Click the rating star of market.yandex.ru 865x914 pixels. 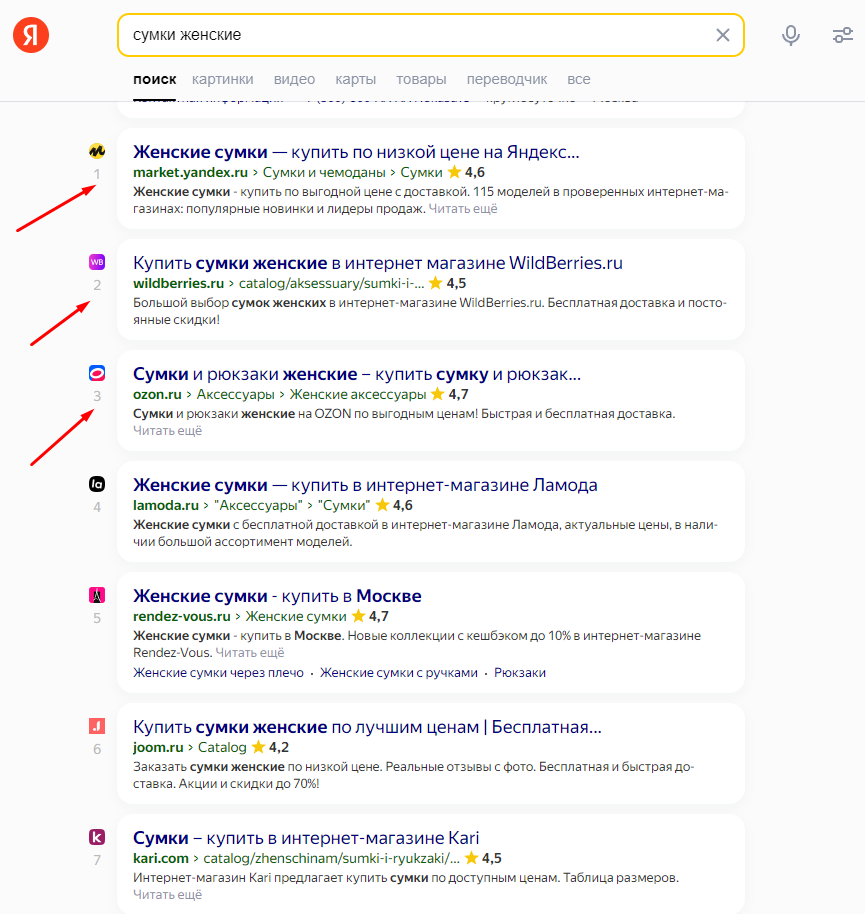pos(455,171)
